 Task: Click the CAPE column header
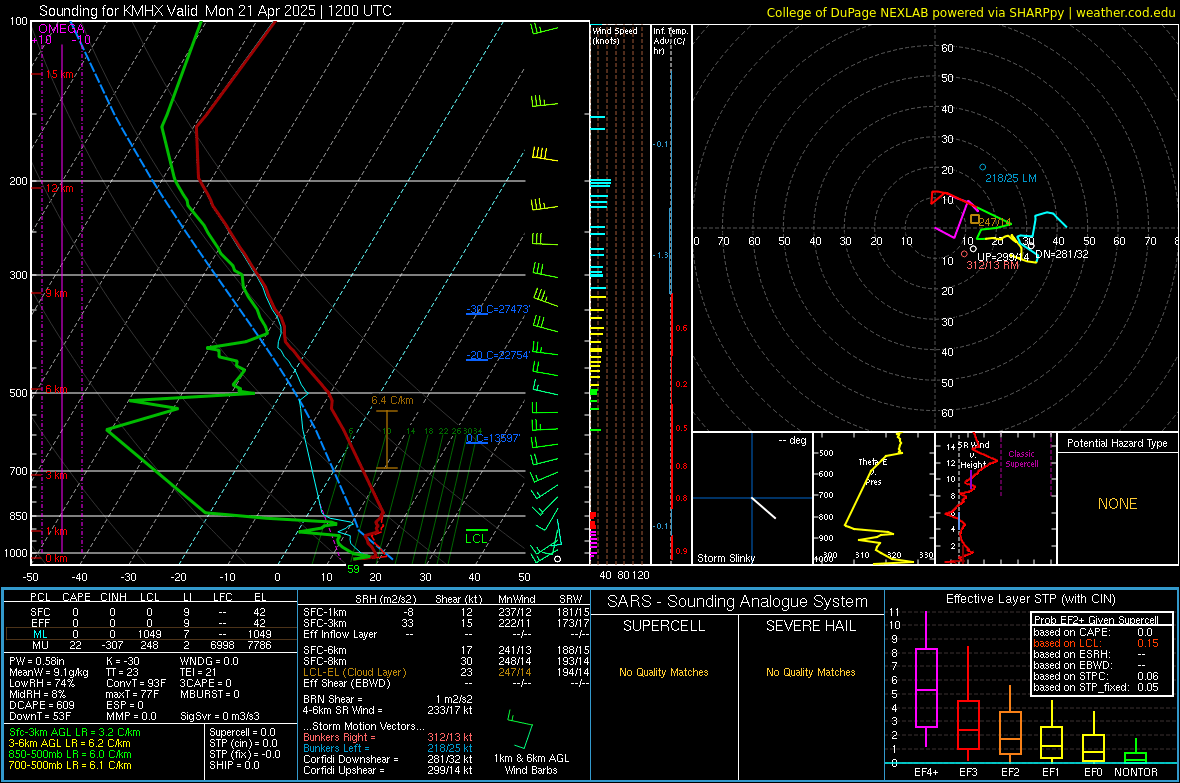point(76,597)
